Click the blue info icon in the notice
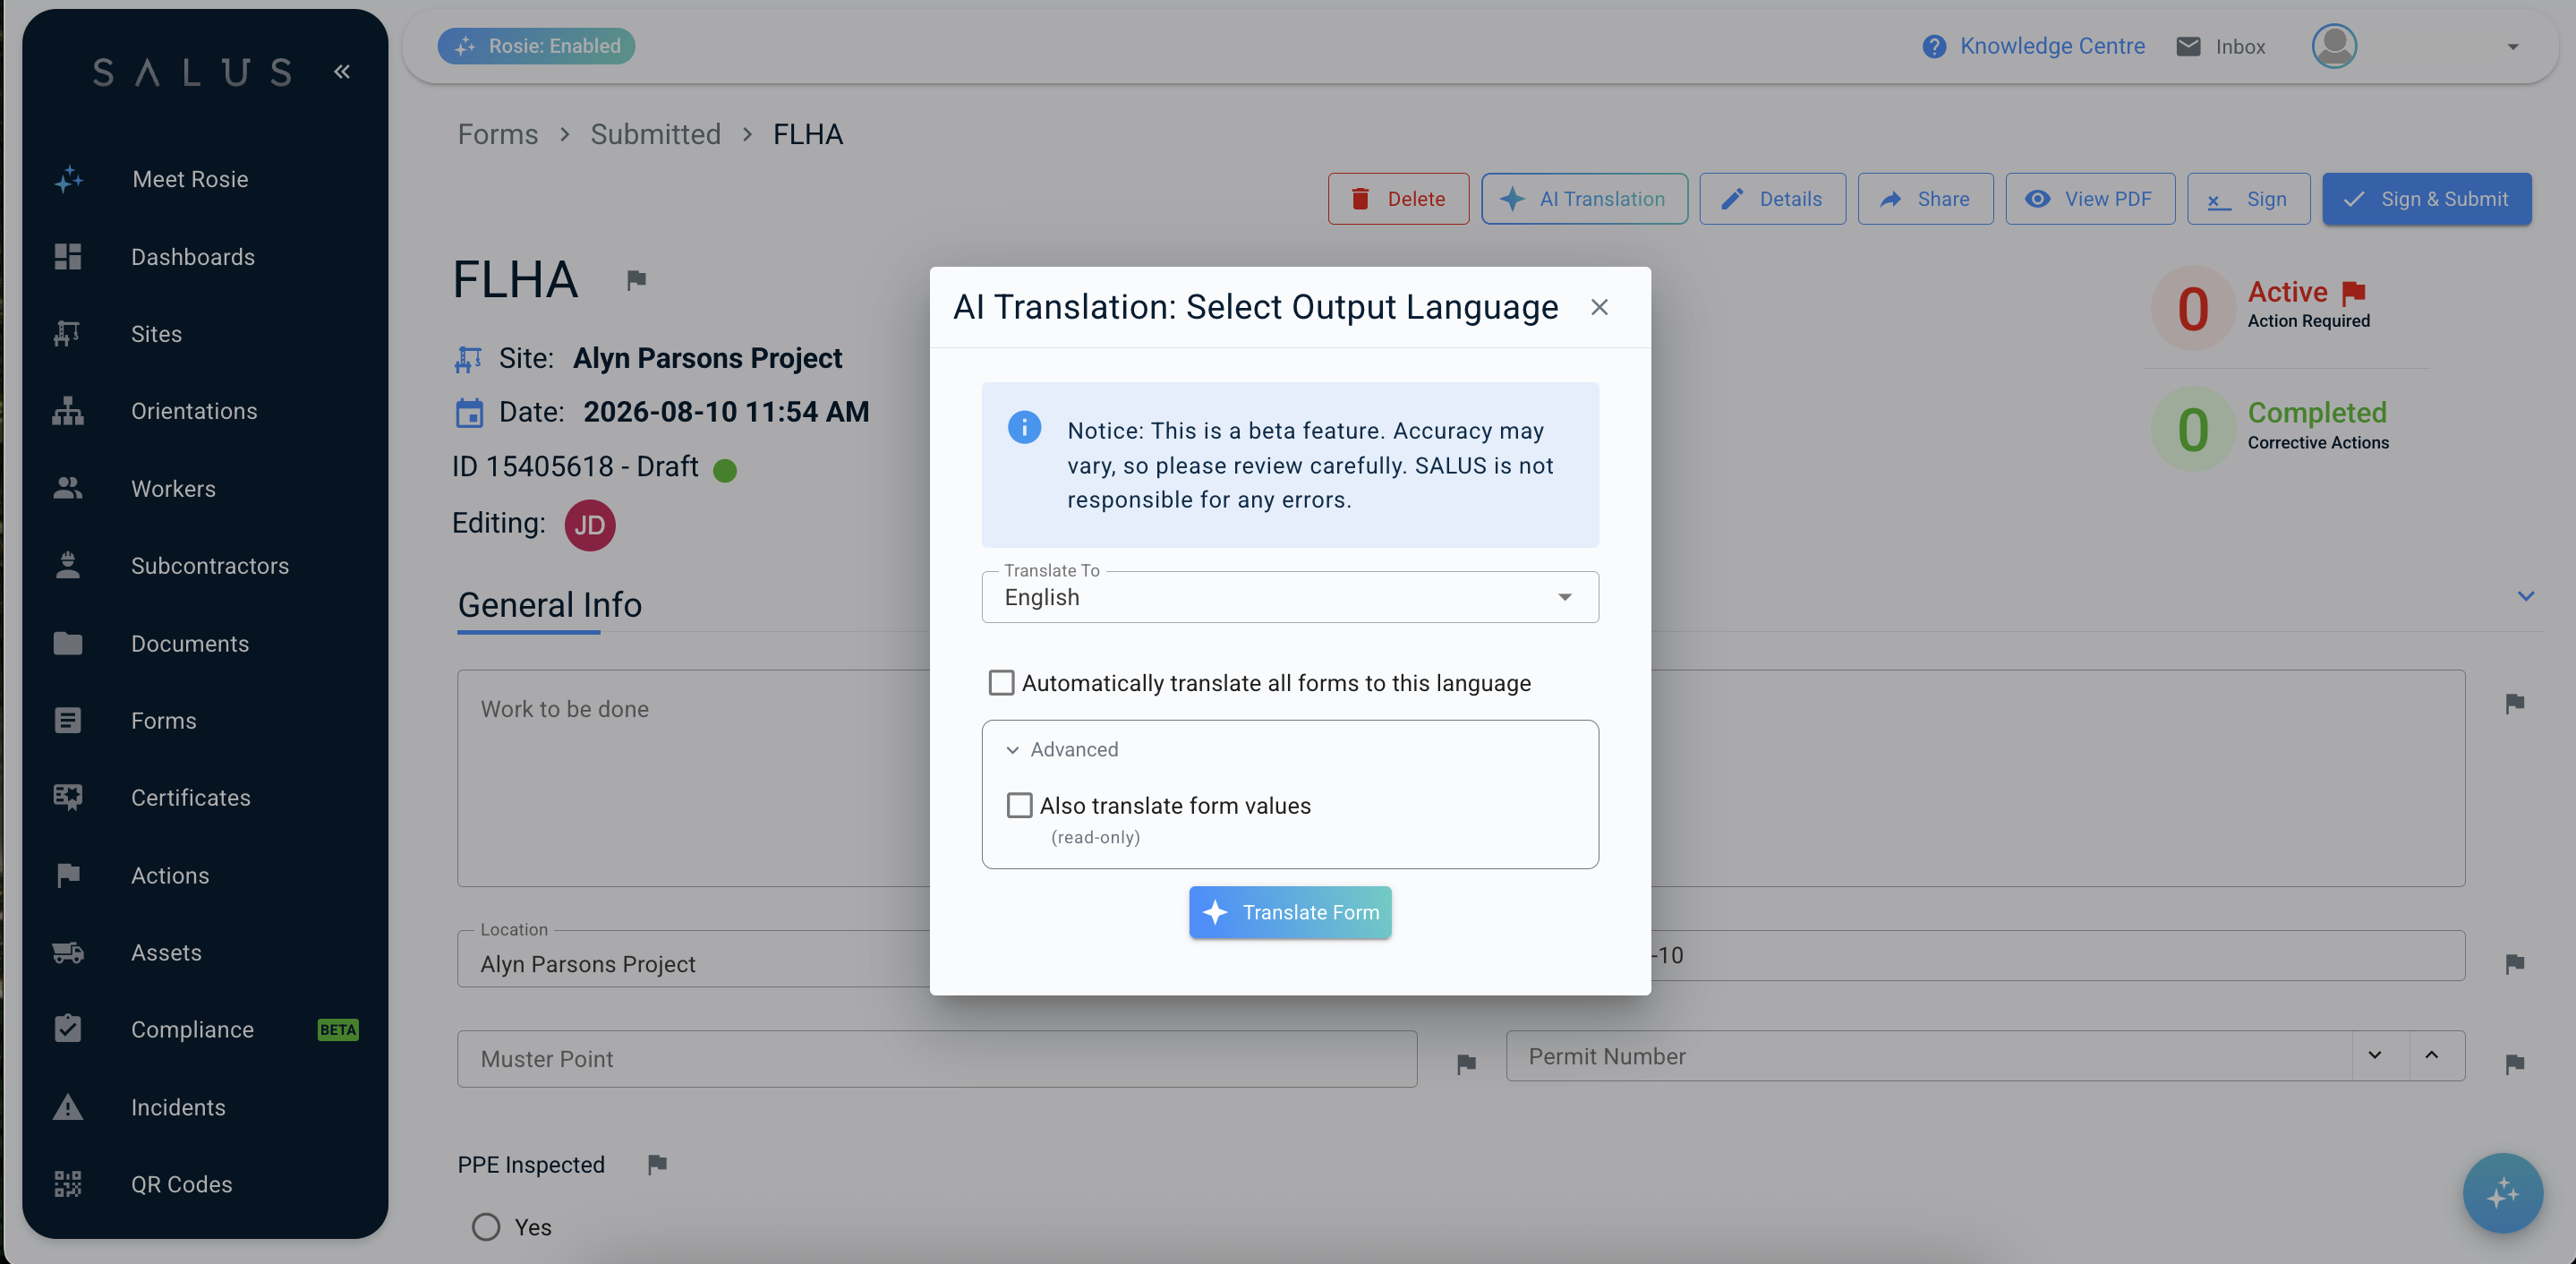 [1024, 427]
